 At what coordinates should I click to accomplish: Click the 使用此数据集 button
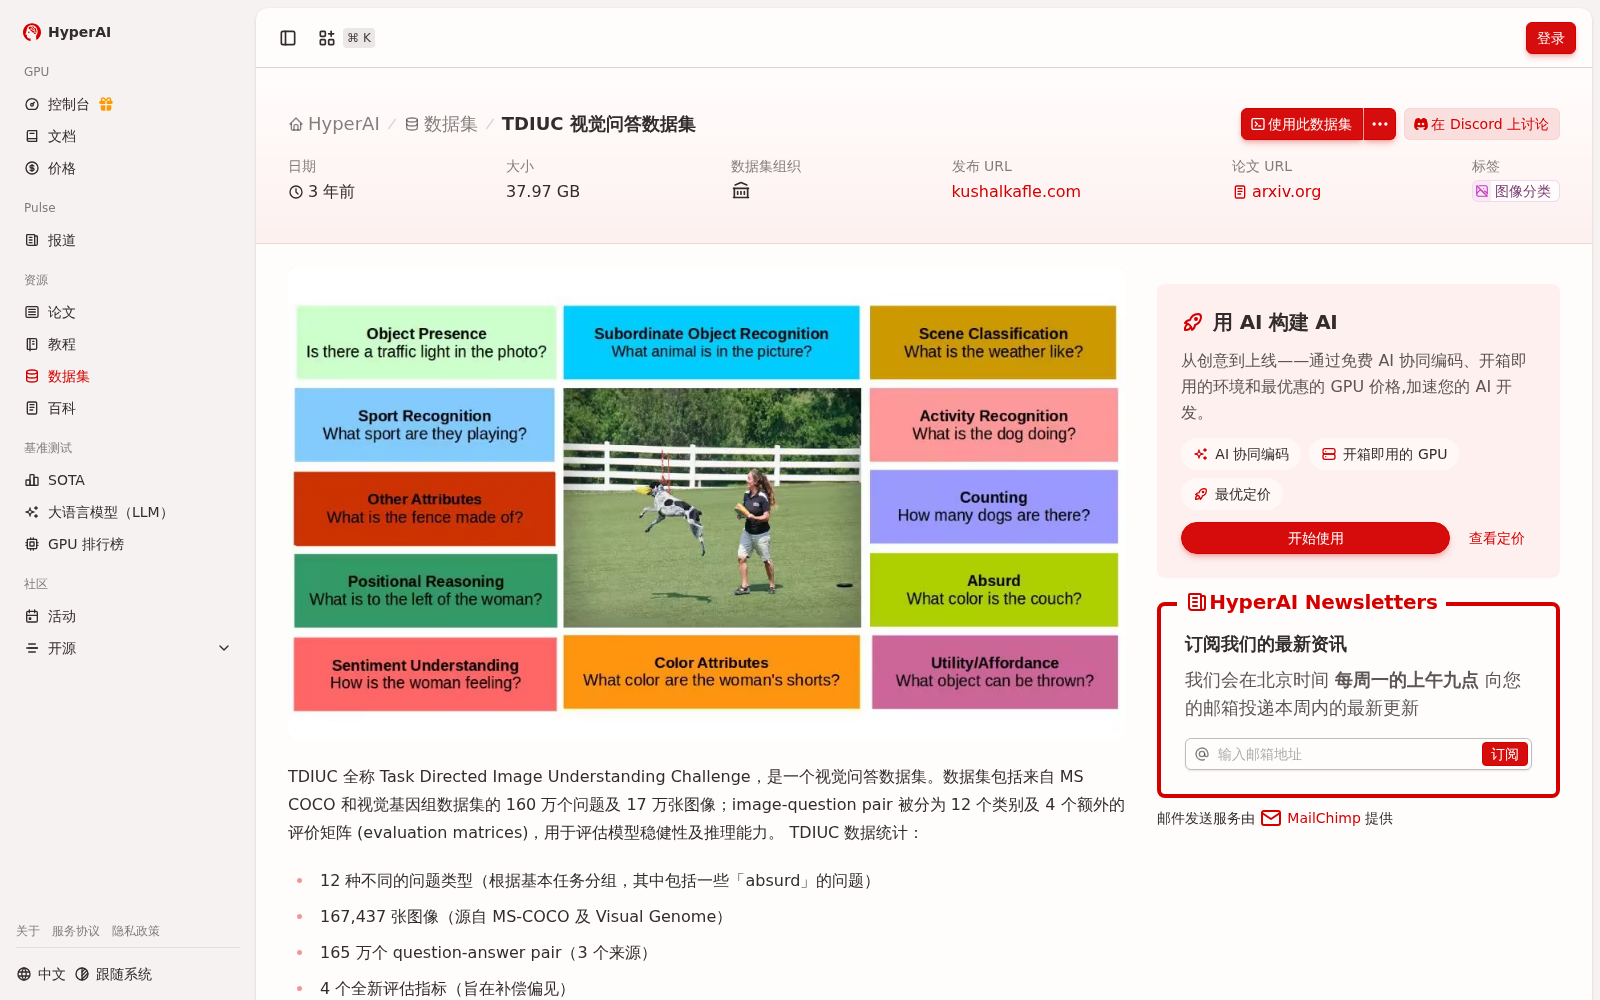[1302, 124]
